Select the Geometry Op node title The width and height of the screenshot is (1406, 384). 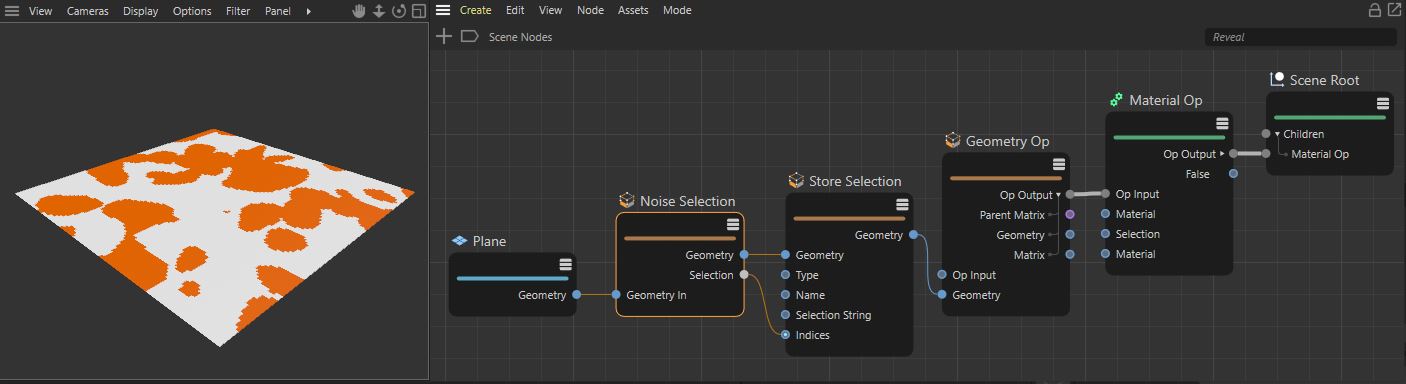point(1008,142)
